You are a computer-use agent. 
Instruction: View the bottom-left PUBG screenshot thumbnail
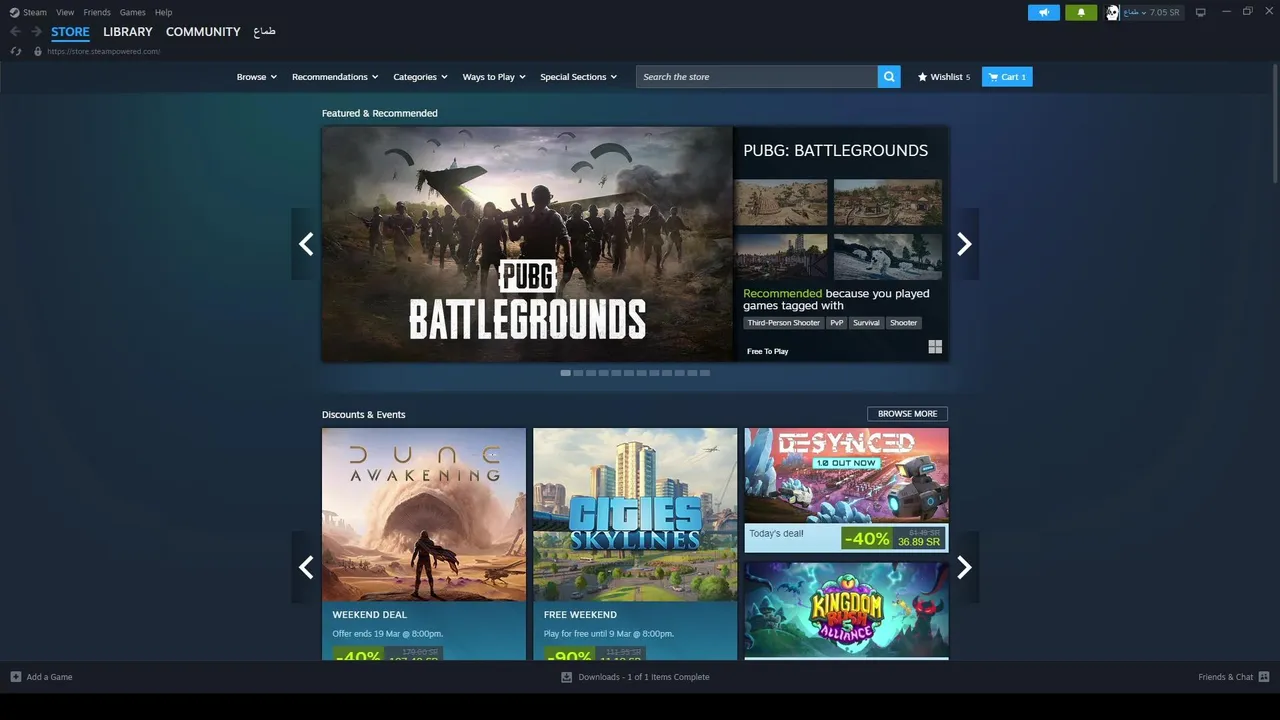[x=781, y=257]
